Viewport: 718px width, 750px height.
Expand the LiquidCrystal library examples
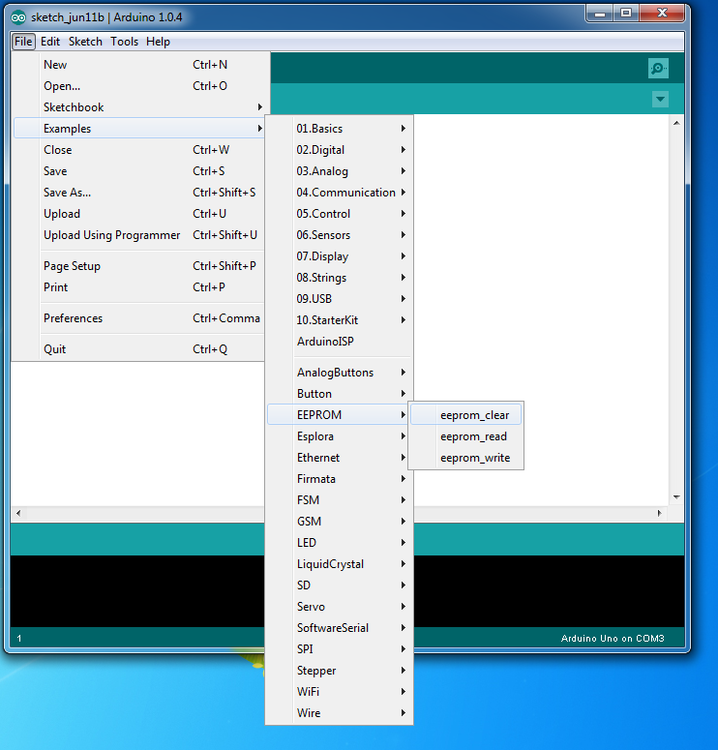coord(339,564)
